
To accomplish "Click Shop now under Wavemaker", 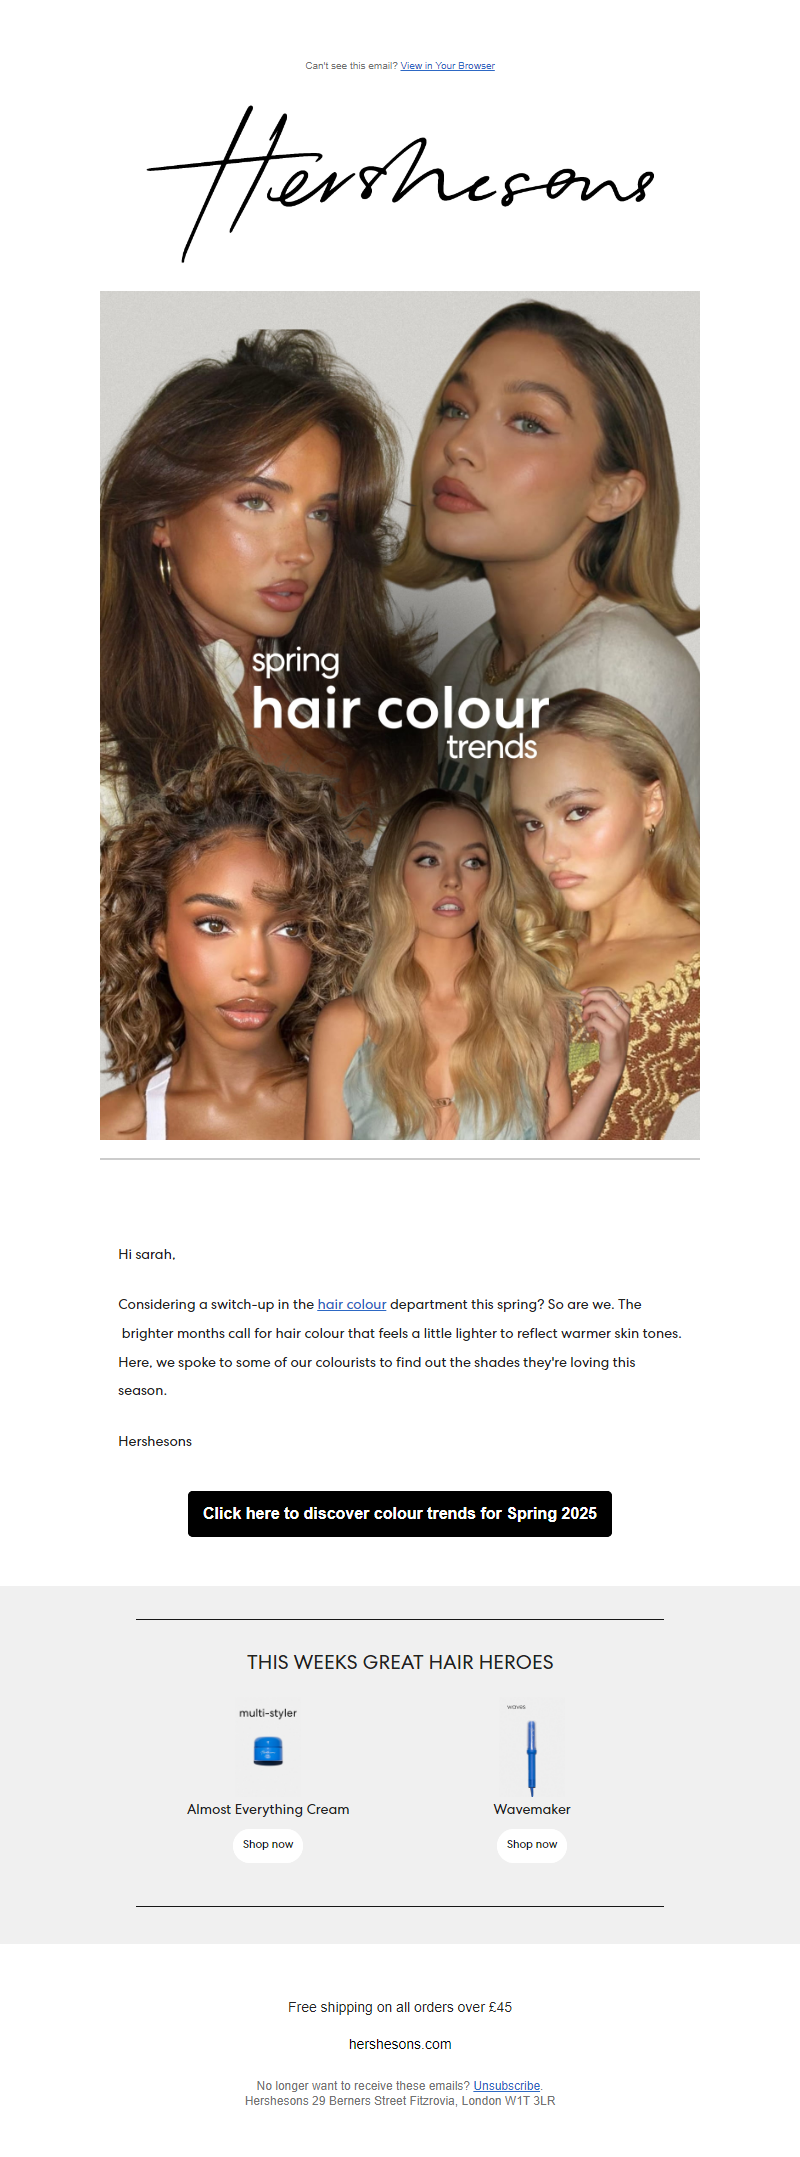I will pyautogui.click(x=532, y=1845).
